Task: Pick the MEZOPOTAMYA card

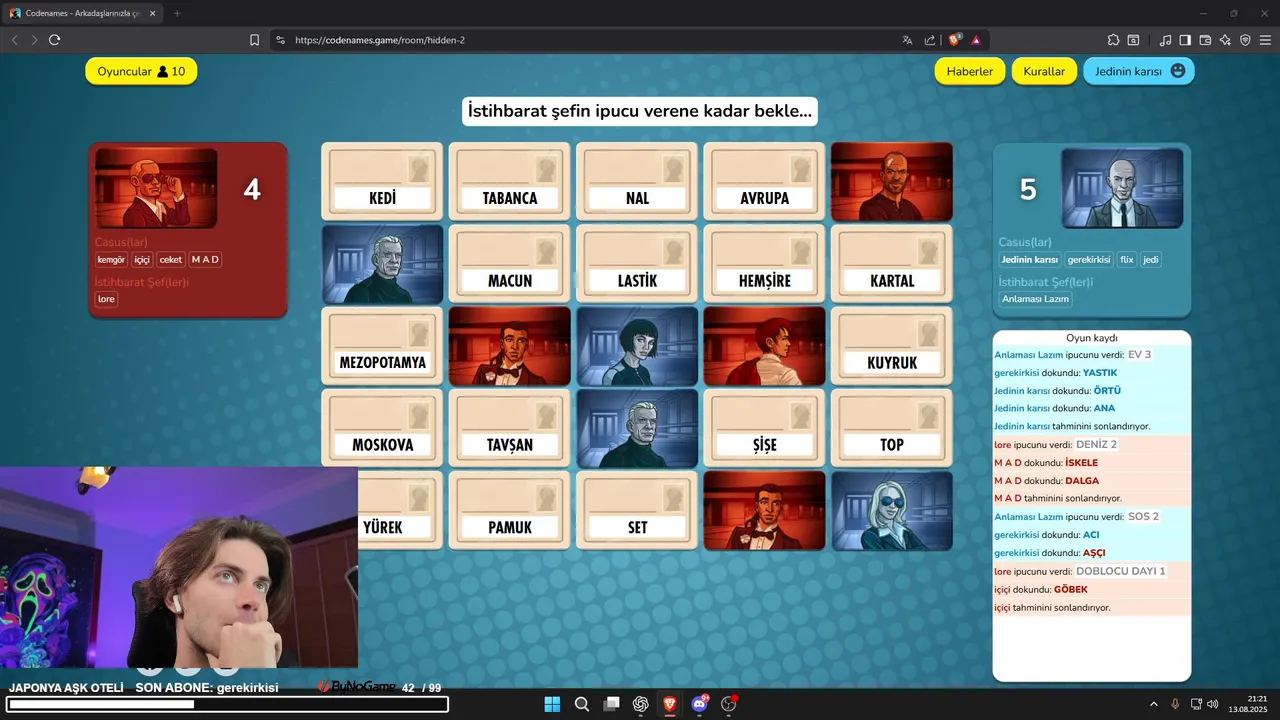Action: [382, 346]
